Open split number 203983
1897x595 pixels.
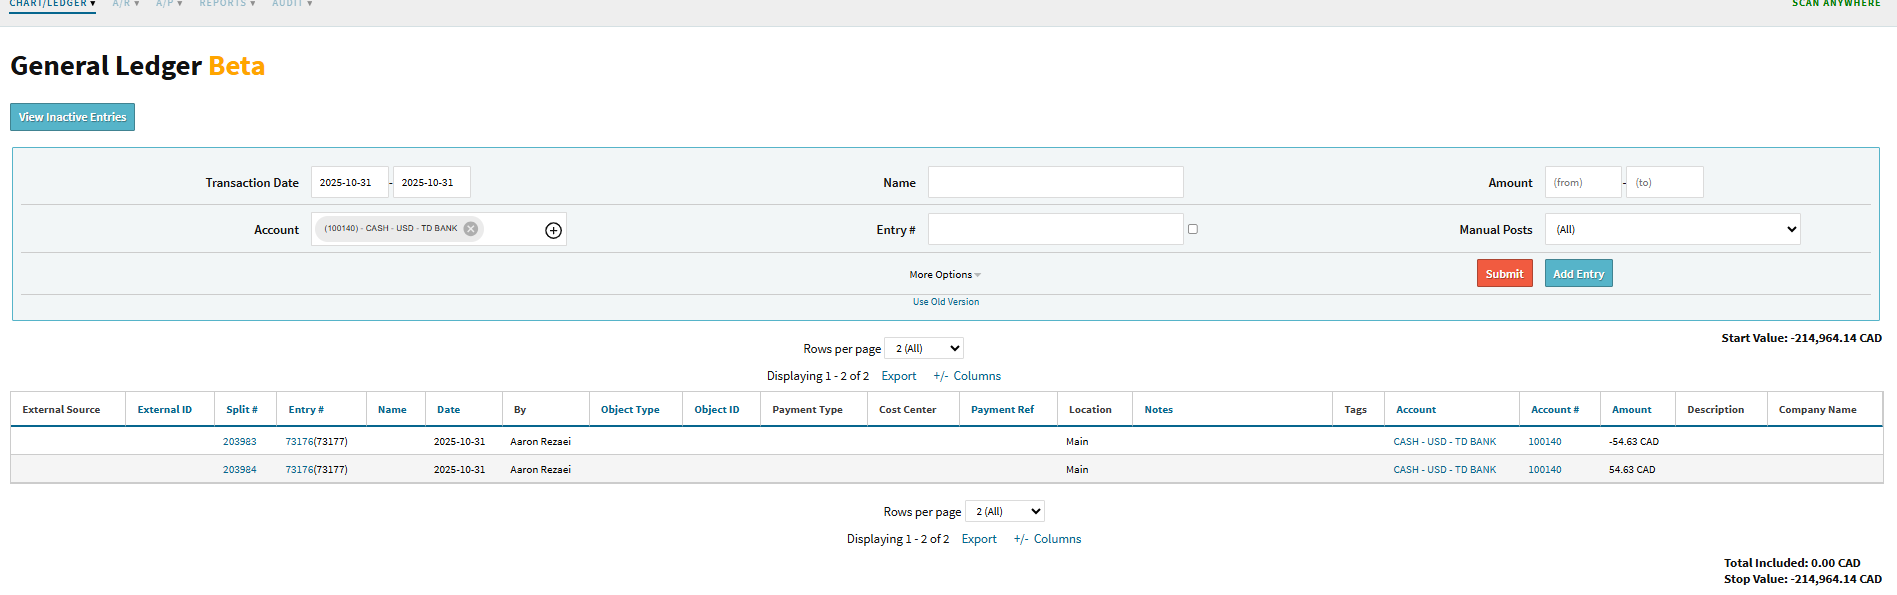239,442
